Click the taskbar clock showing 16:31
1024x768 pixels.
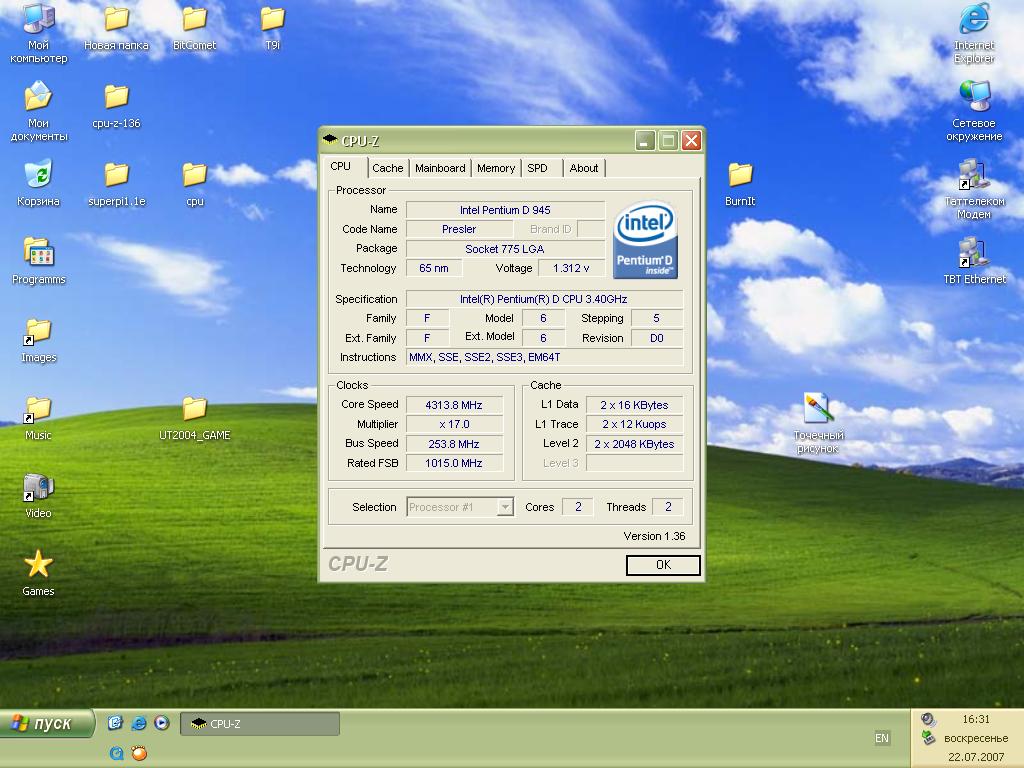pos(976,719)
